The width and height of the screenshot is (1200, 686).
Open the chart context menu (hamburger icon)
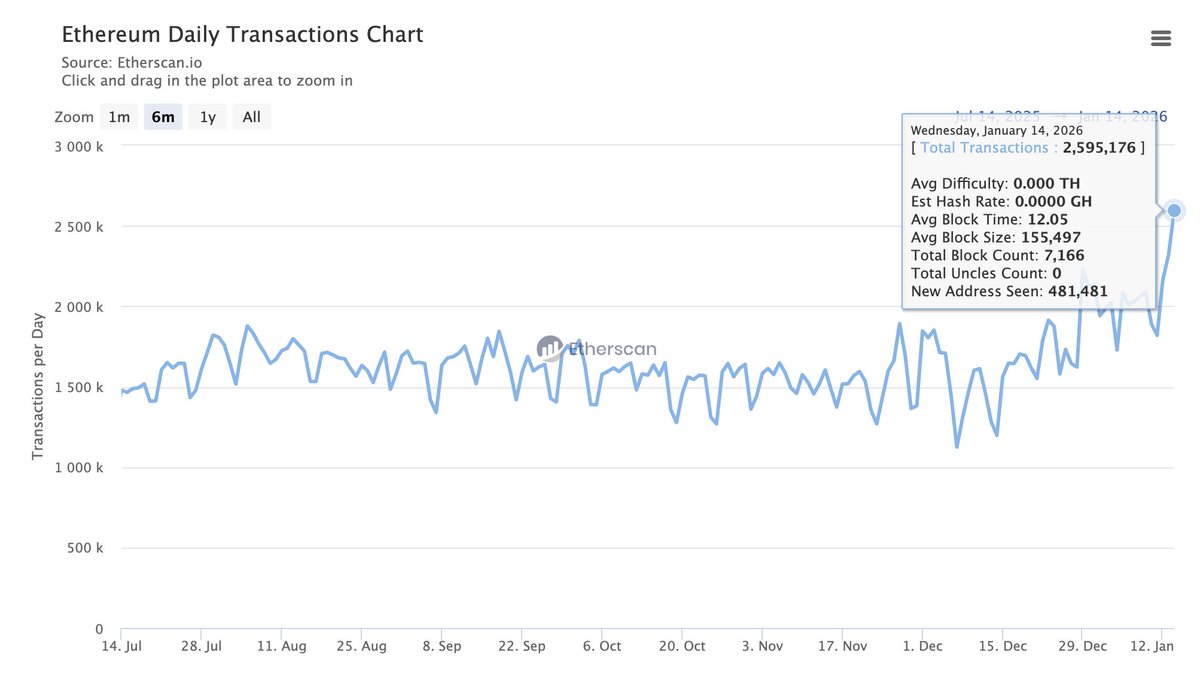(1160, 38)
